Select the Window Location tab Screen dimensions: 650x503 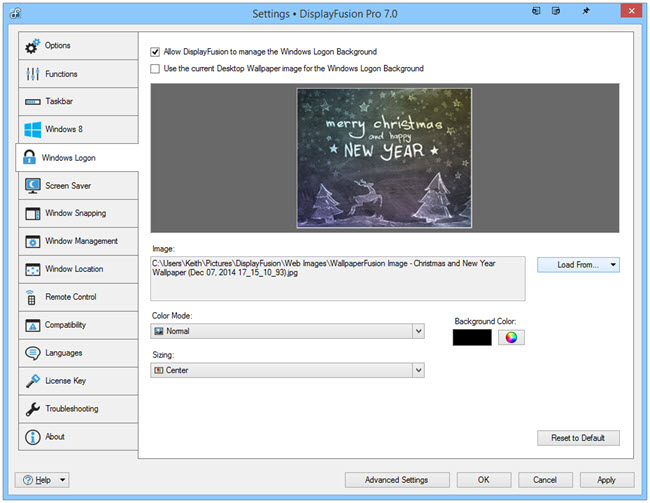78,269
